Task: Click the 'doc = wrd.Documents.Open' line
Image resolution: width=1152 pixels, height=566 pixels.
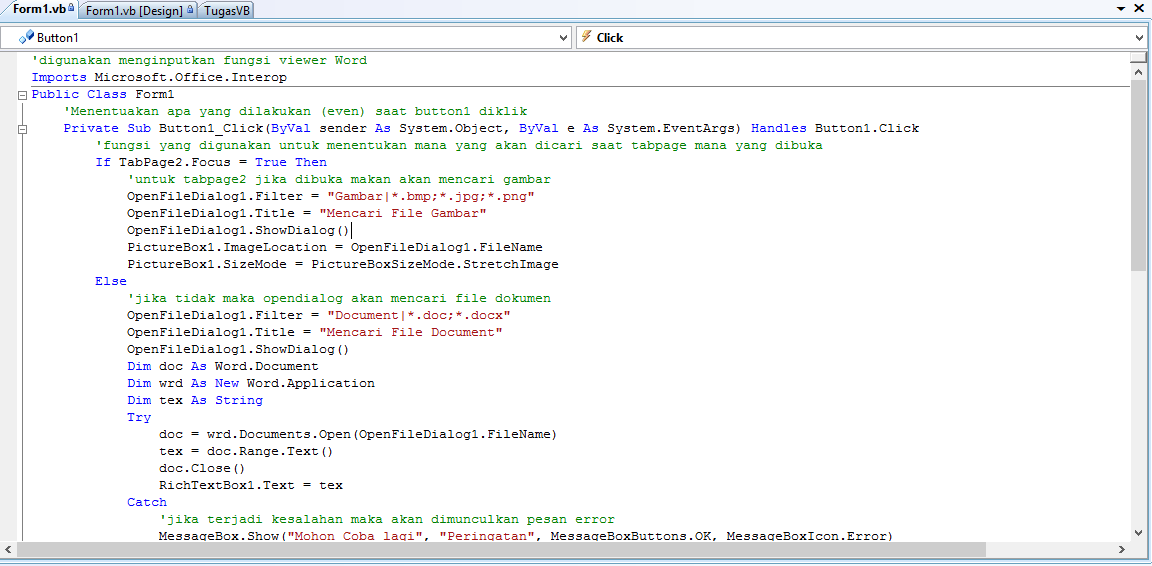Action: [358, 434]
